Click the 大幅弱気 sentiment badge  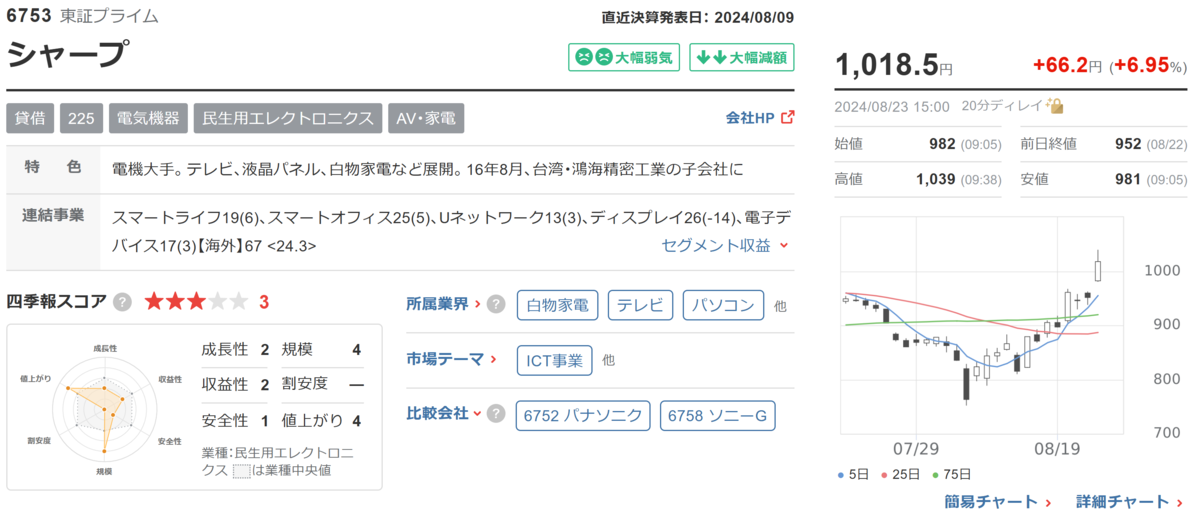tap(625, 57)
